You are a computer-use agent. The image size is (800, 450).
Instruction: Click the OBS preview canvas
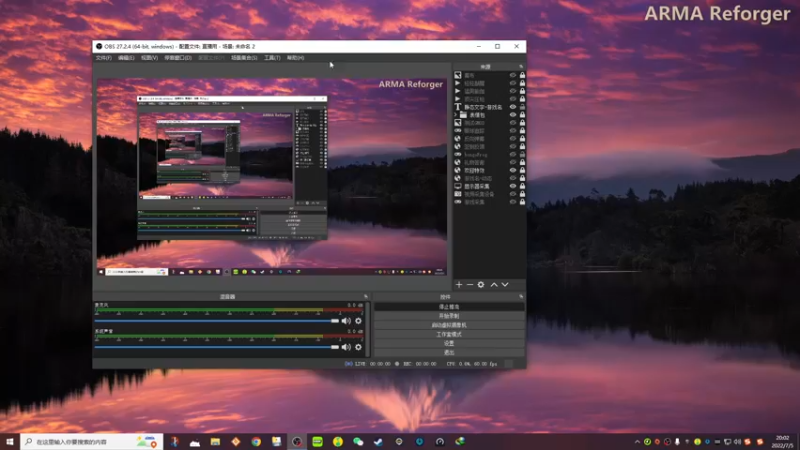[x=272, y=177]
